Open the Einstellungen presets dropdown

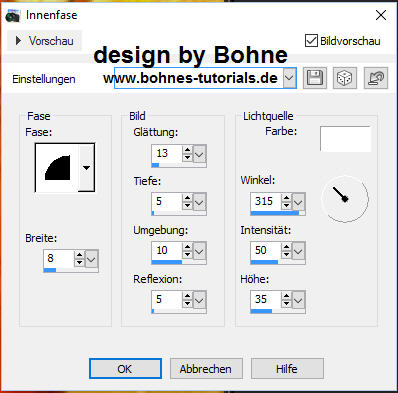pos(289,78)
